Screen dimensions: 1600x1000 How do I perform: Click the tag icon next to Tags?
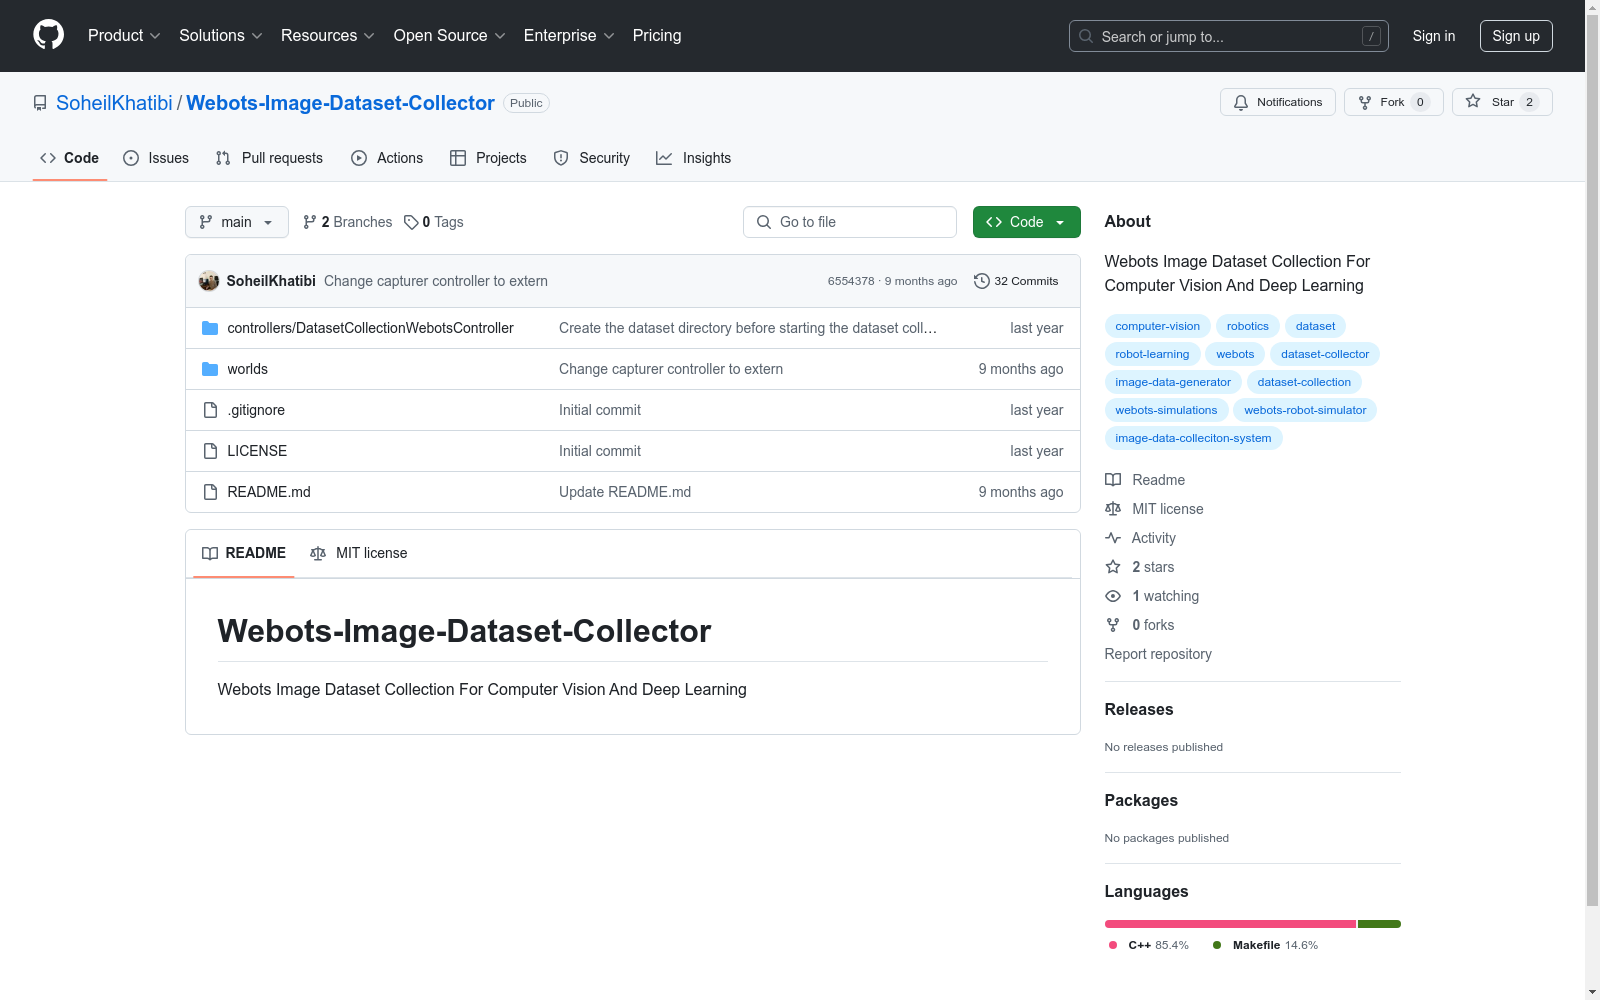coord(411,222)
